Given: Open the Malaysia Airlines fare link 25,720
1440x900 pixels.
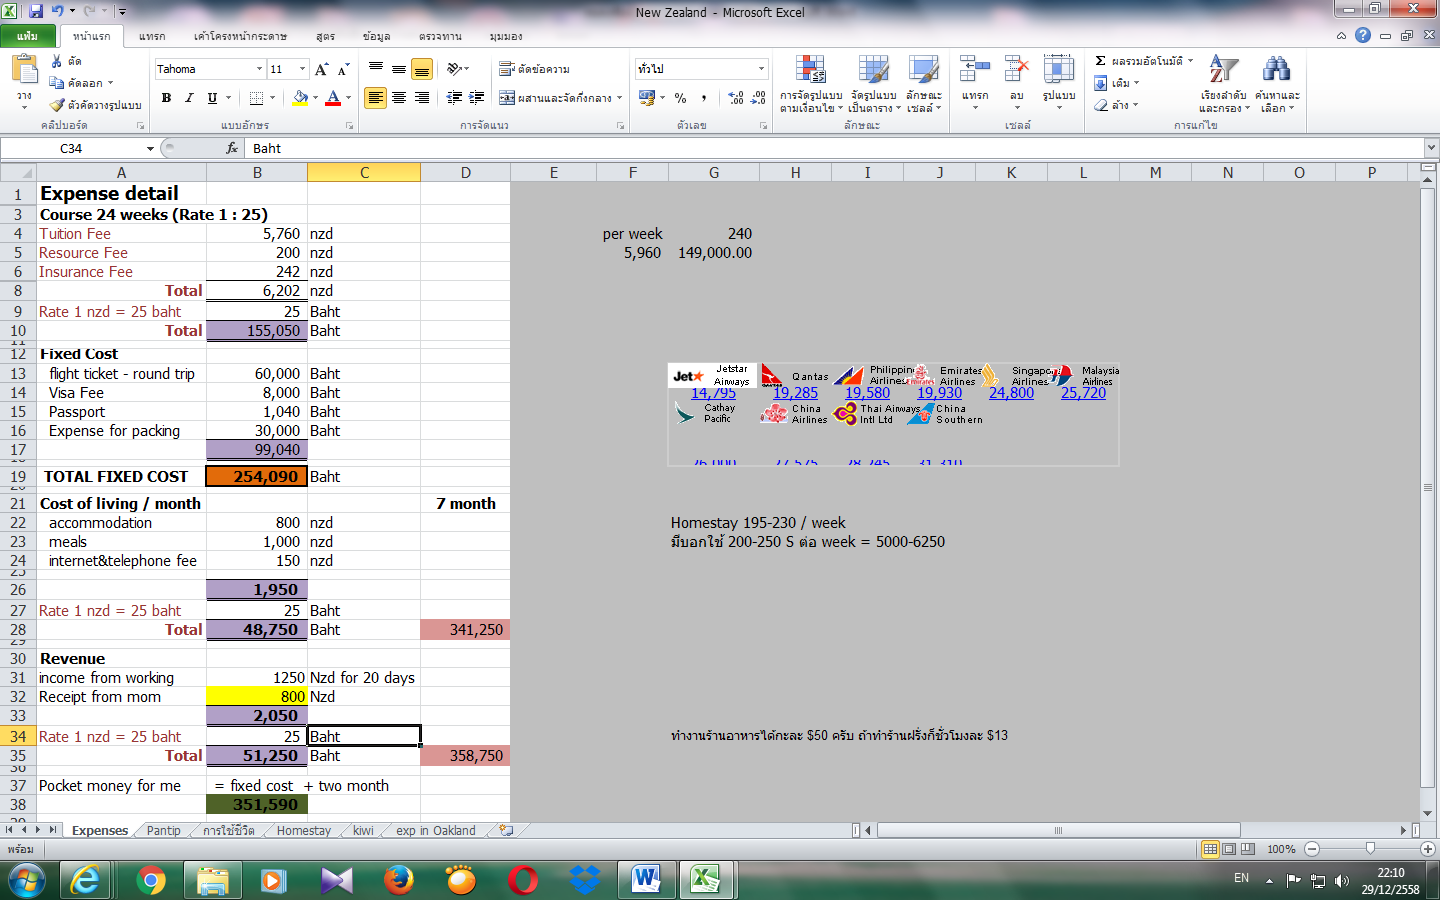Looking at the screenshot, I should coord(1083,393).
